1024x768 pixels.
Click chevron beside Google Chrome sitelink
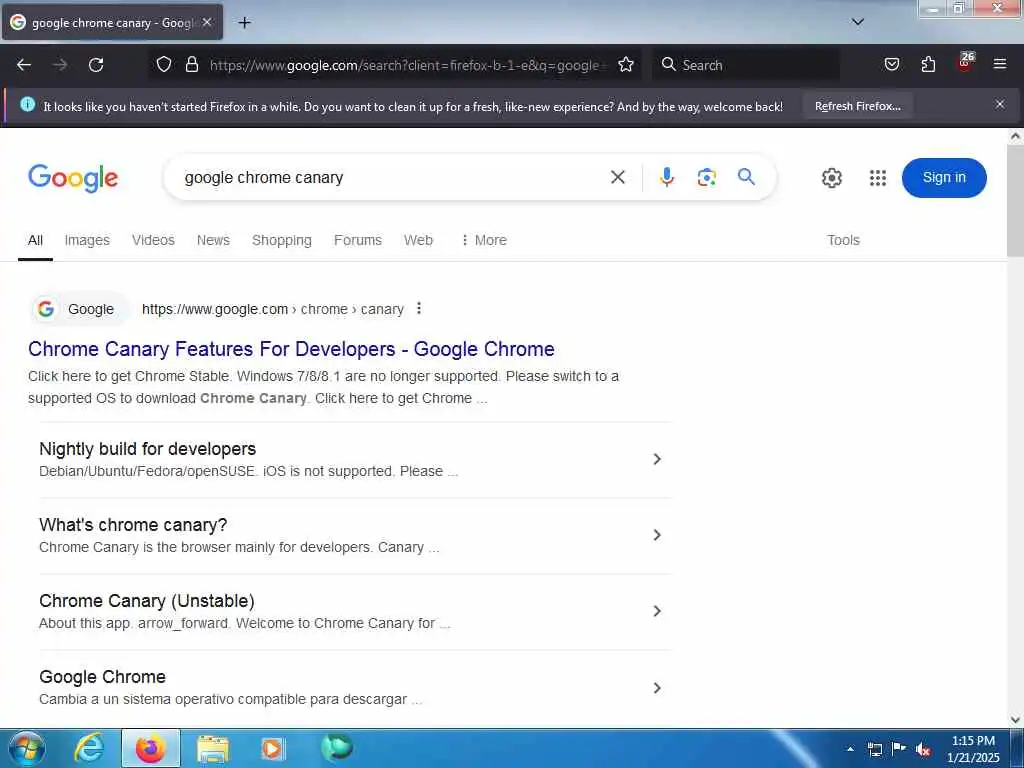657,688
